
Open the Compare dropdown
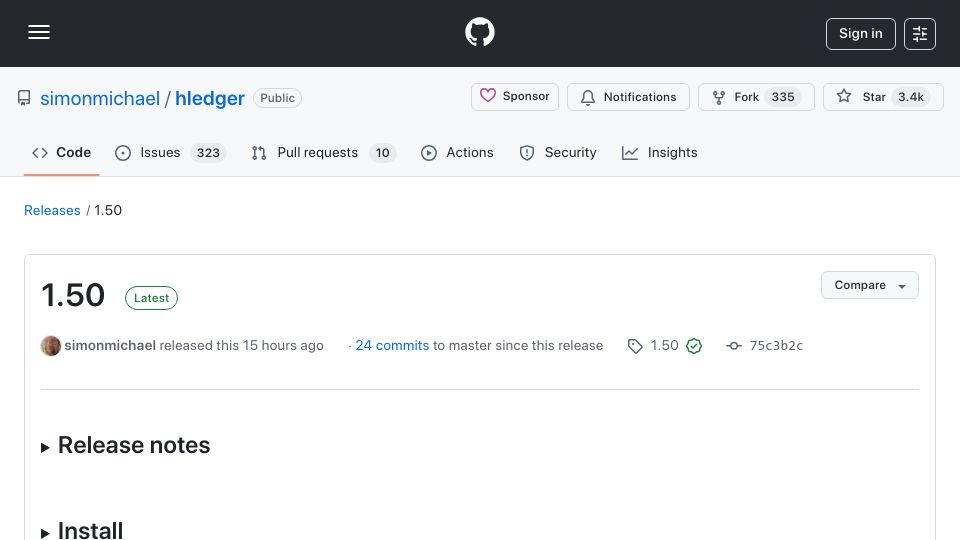869,285
